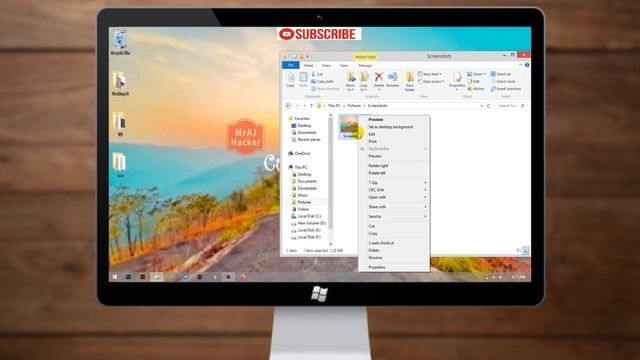Image resolution: width=640 pixels, height=360 pixels.
Task: Switch to large icons view in status bar
Action: 526,251
